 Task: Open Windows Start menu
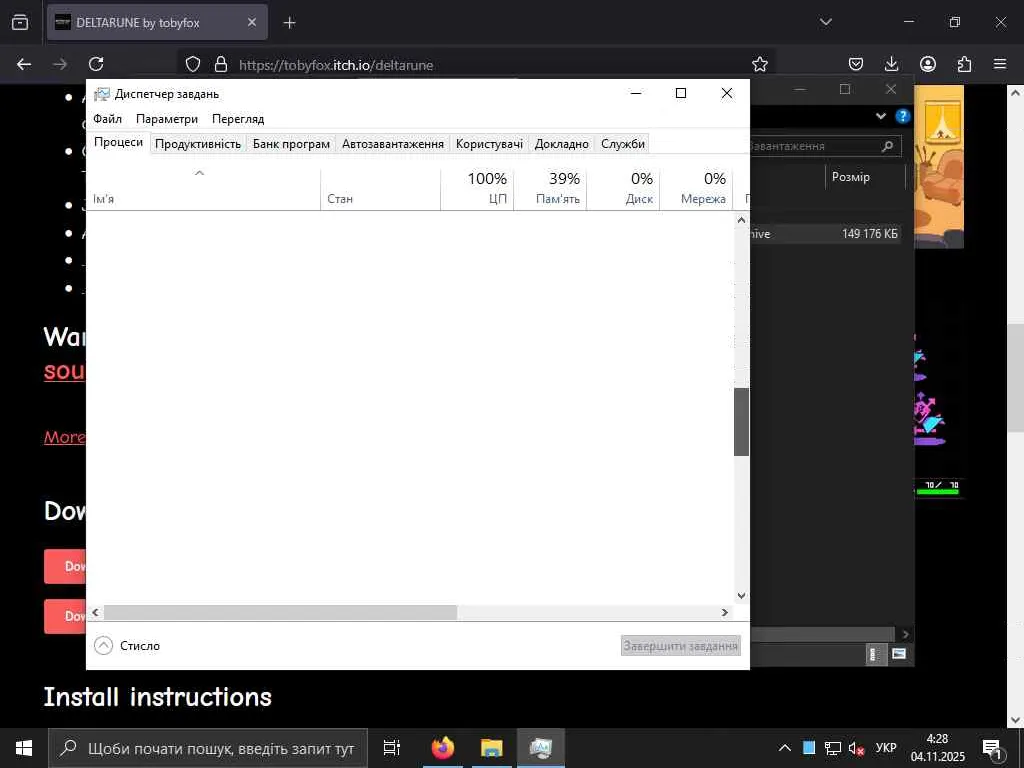[24, 748]
